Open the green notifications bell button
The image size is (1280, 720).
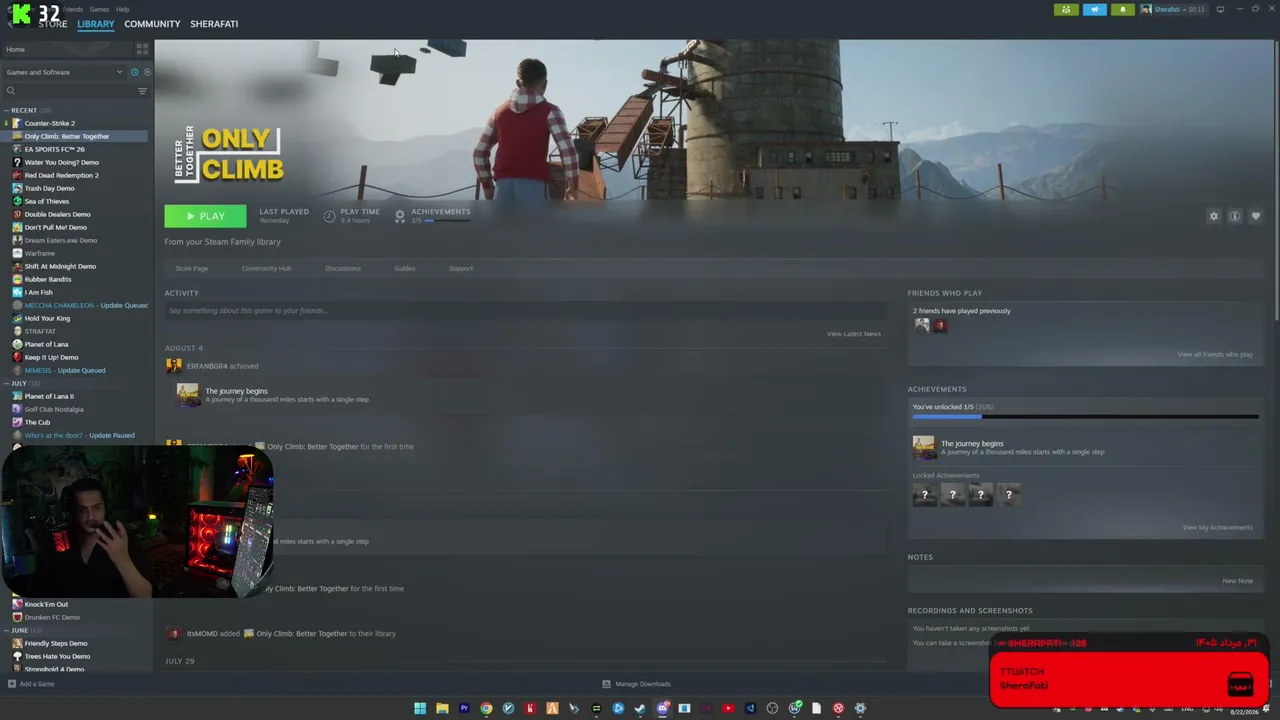tap(1122, 10)
